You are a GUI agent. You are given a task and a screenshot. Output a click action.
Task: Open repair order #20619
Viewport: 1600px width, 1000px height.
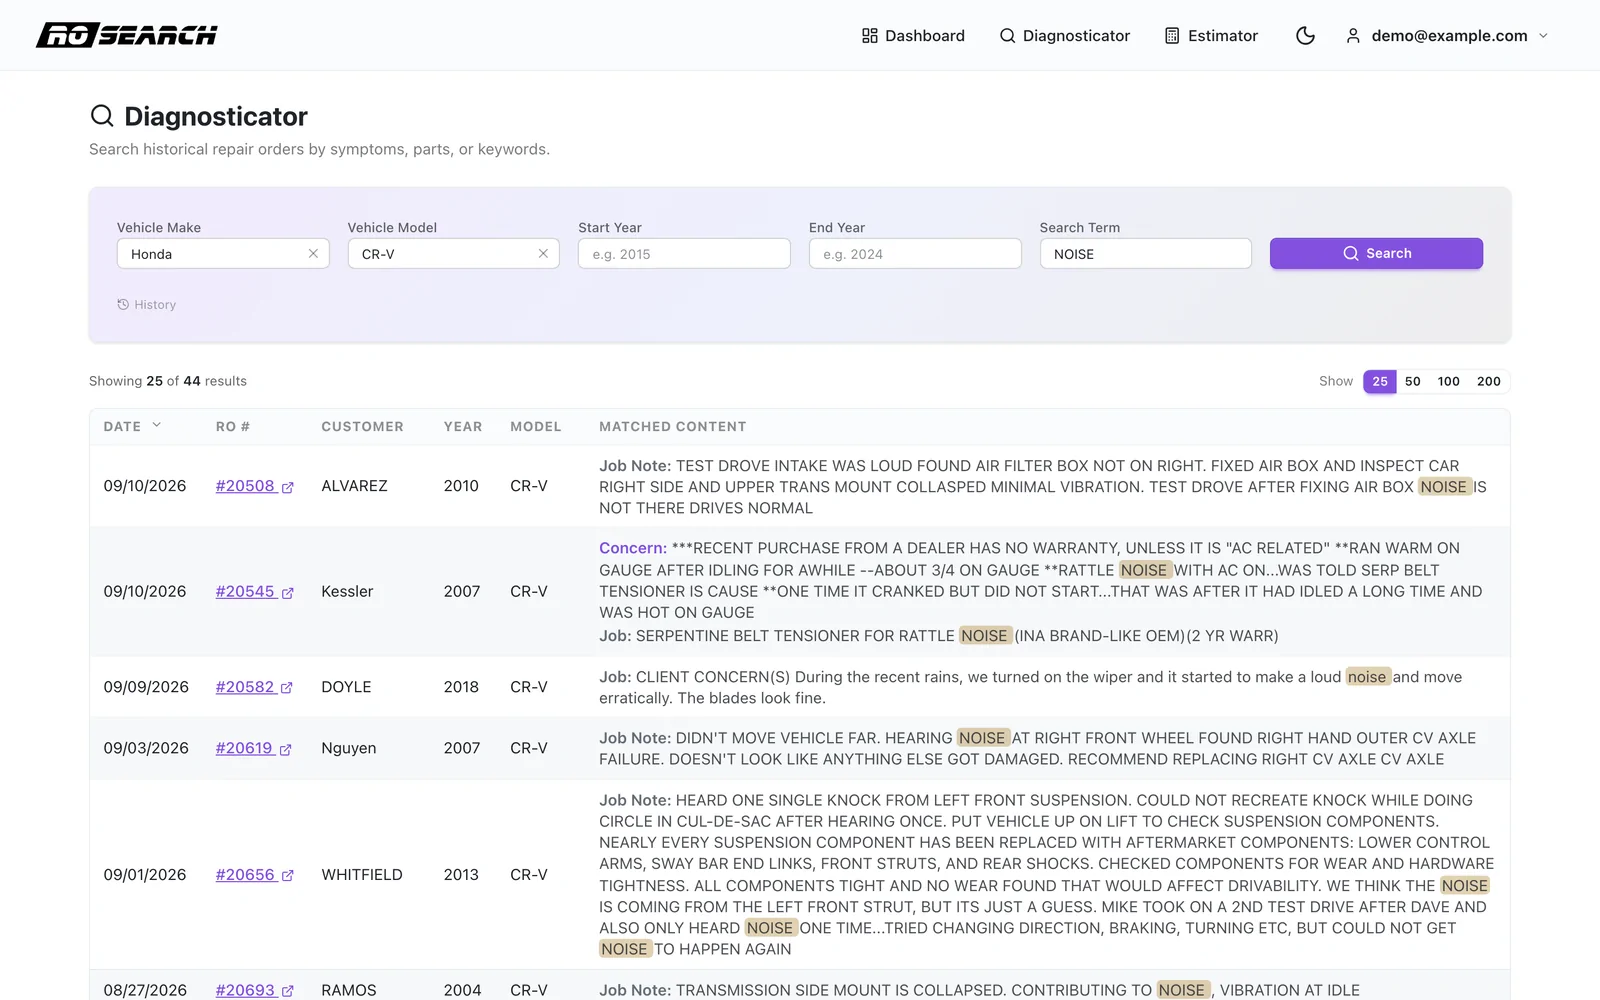pyautogui.click(x=253, y=748)
